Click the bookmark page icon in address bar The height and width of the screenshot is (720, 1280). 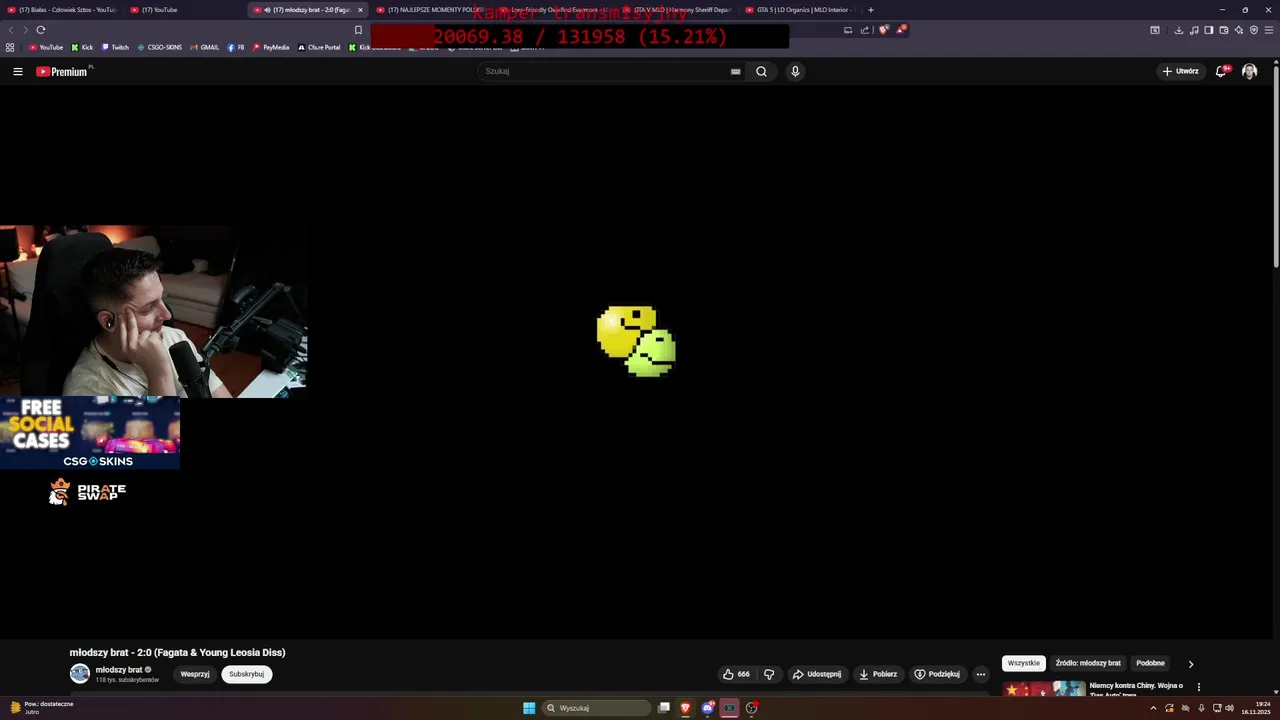tap(358, 30)
